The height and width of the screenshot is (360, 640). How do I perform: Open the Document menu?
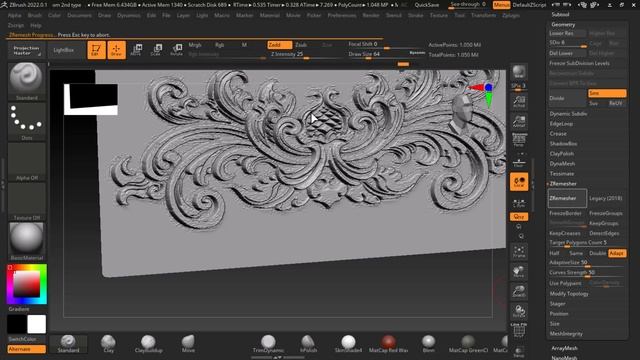(79, 16)
